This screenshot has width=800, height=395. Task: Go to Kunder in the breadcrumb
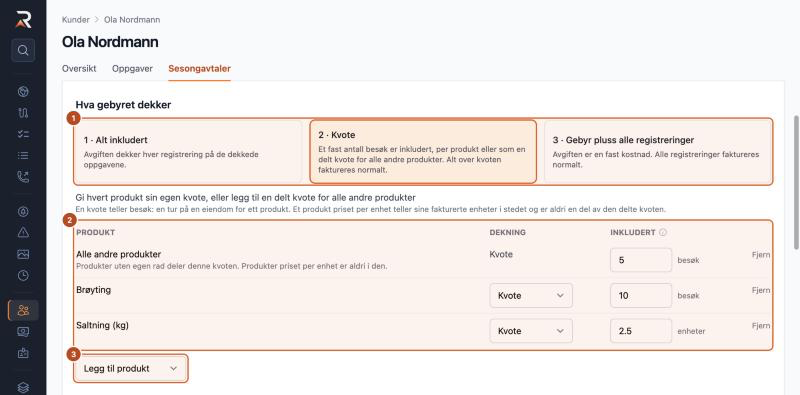pos(76,20)
